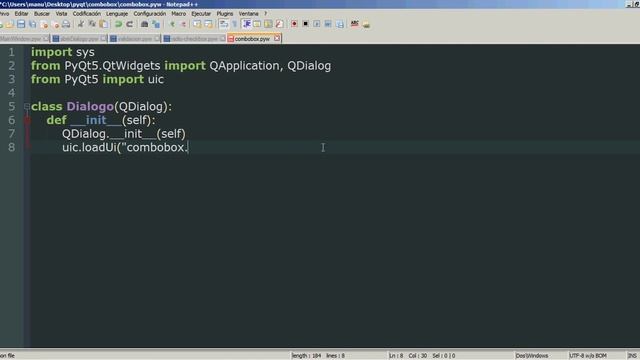Toggle the indent guide toolbar icon
640x360 pixels.
point(247,24)
